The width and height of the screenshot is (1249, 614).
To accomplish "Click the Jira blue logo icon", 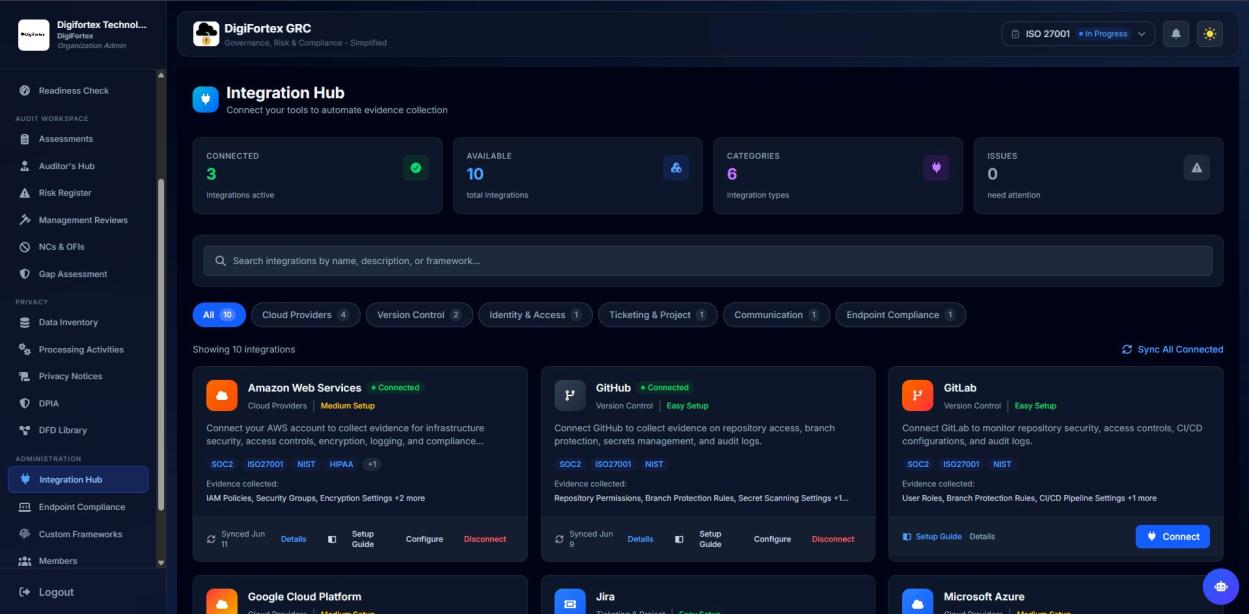I will tap(570, 601).
